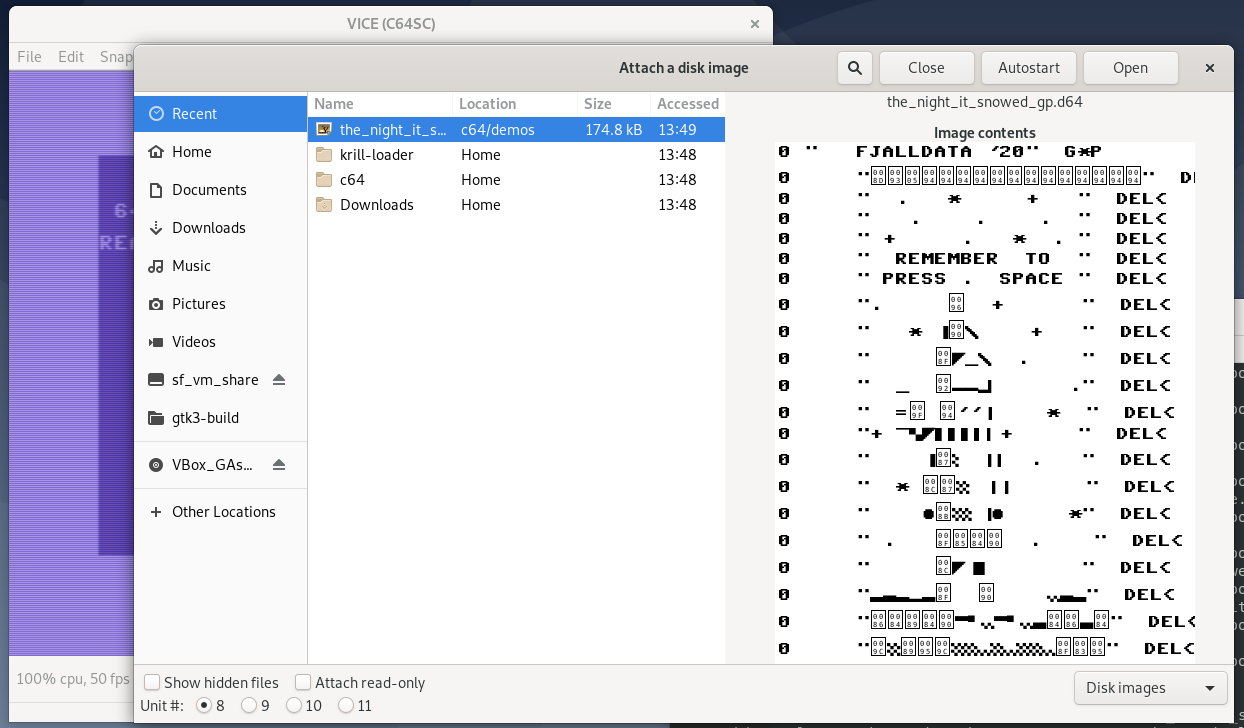Open the File menu
The width and height of the screenshot is (1244, 728).
(29, 57)
